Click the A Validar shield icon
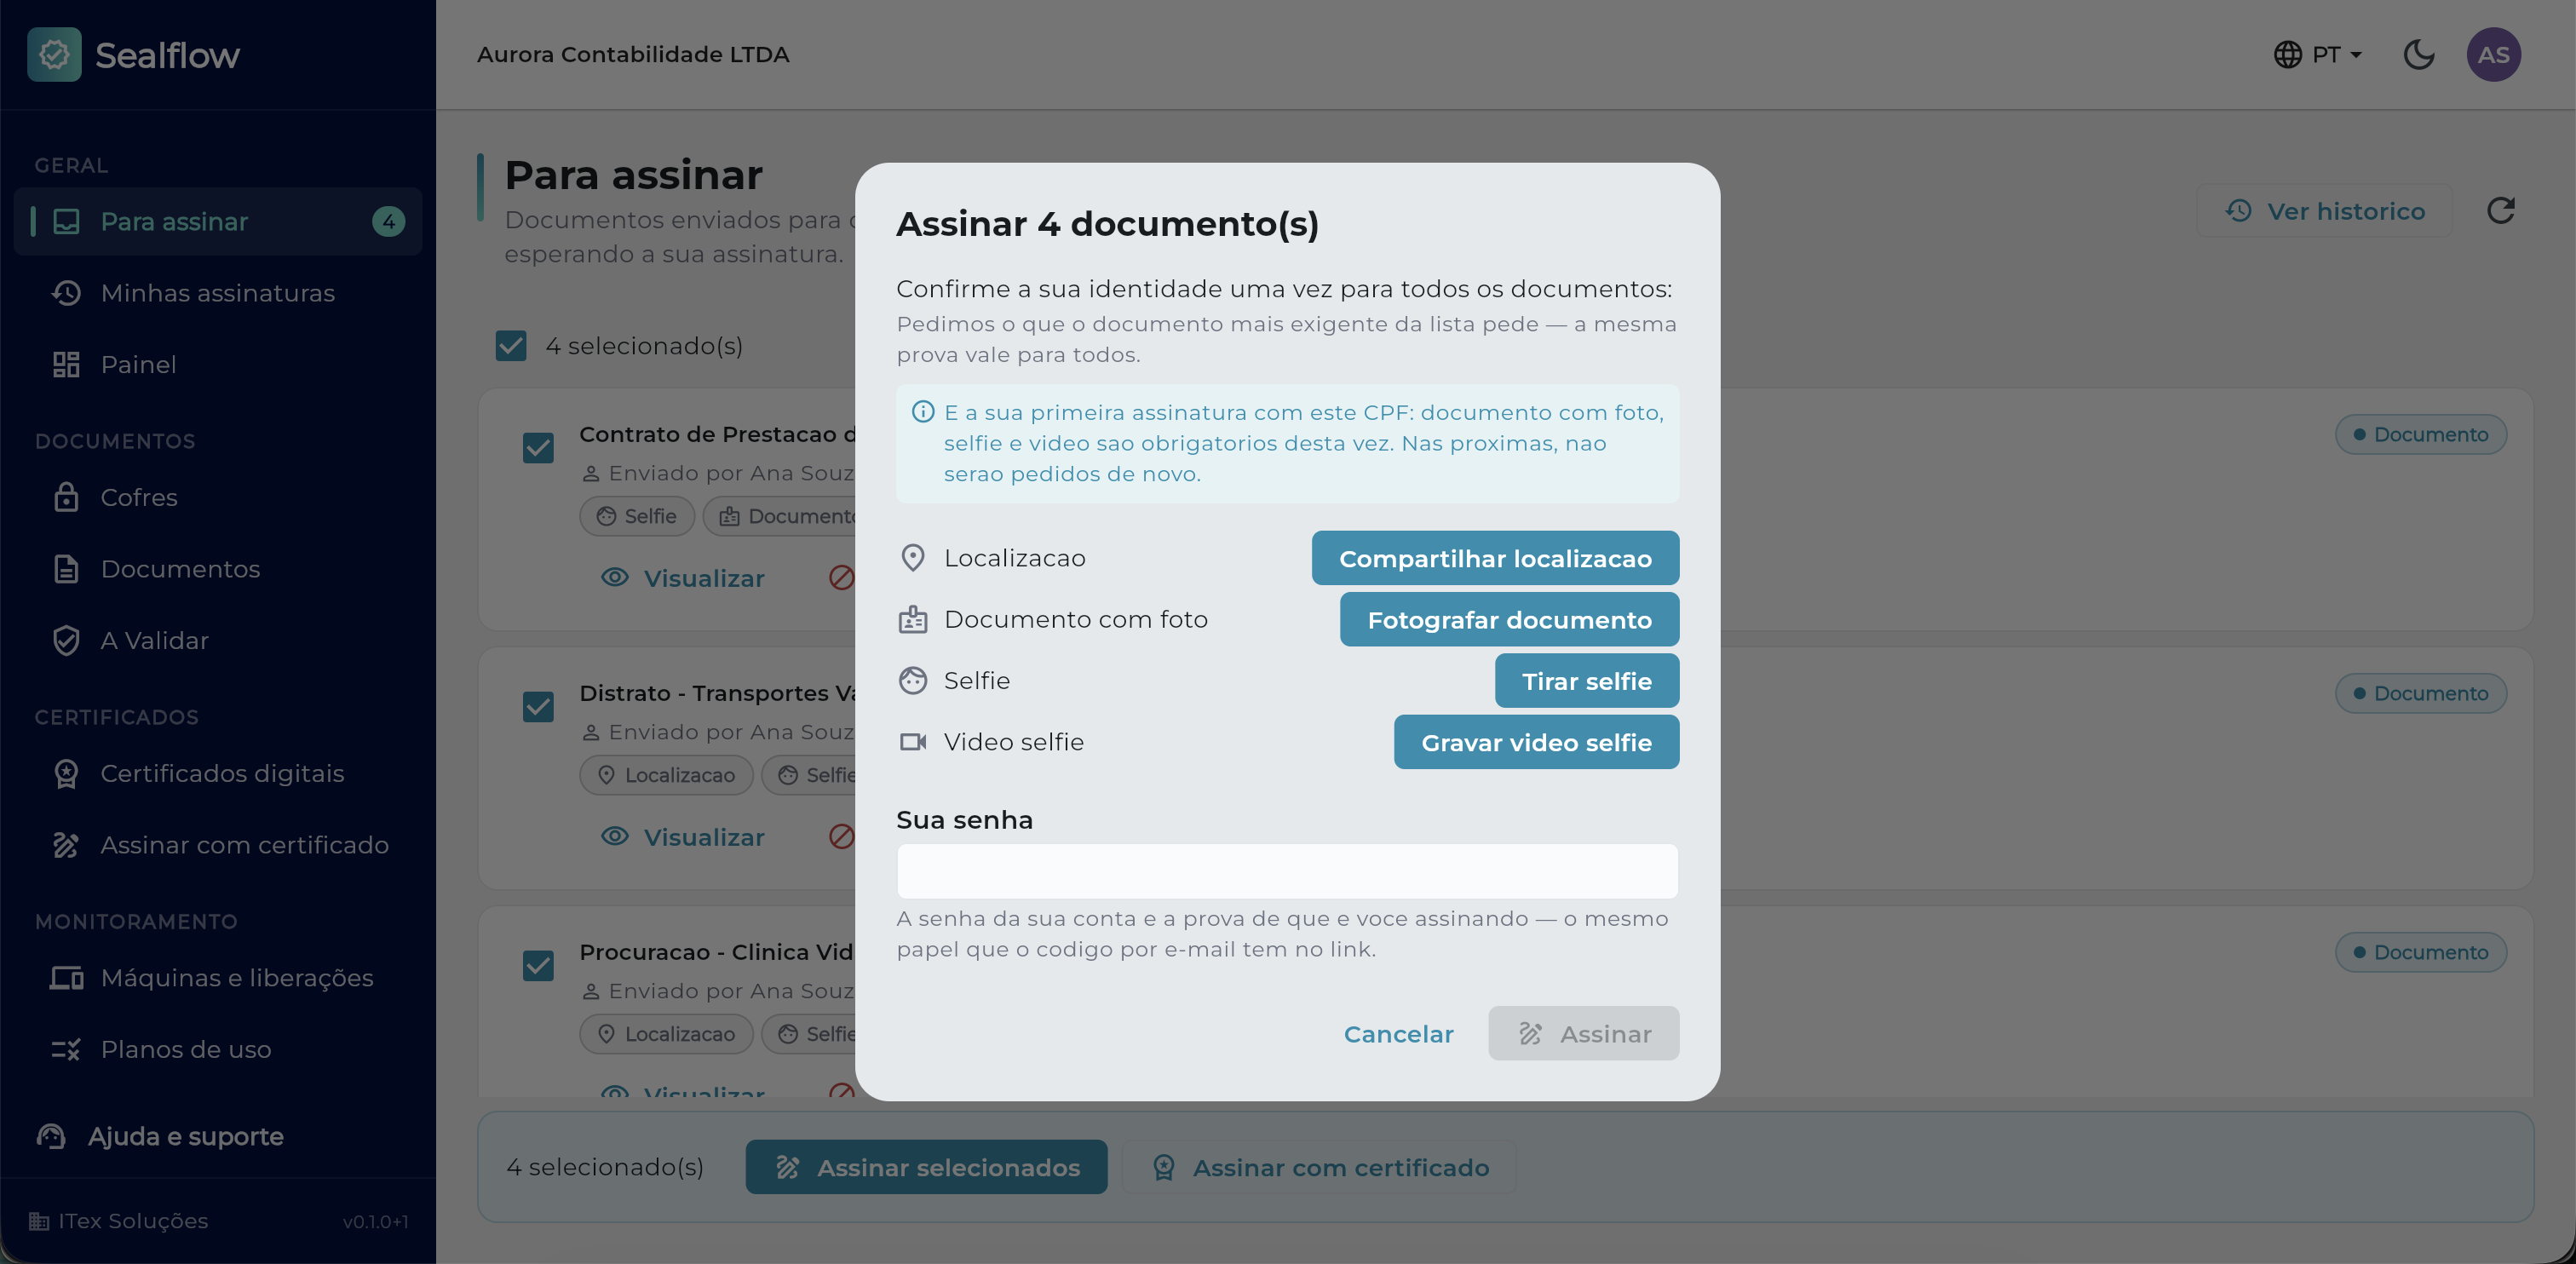 tap(66, 640)
